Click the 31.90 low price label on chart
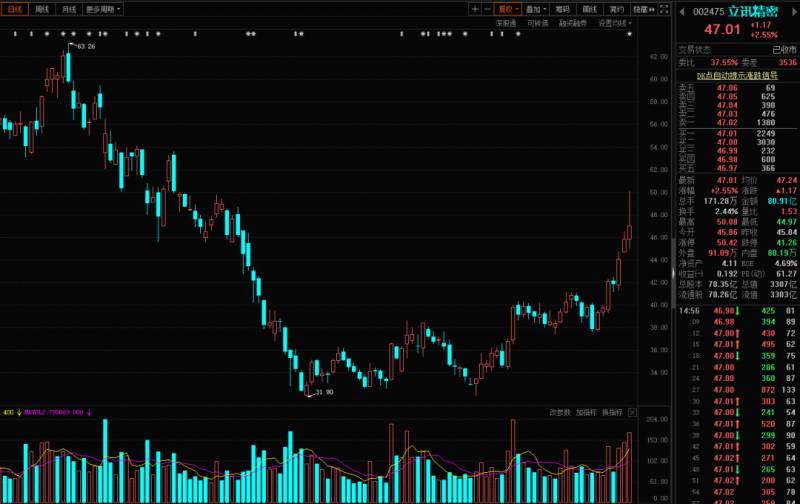Viewport: 800px width, 504px height. click(324, 392)
